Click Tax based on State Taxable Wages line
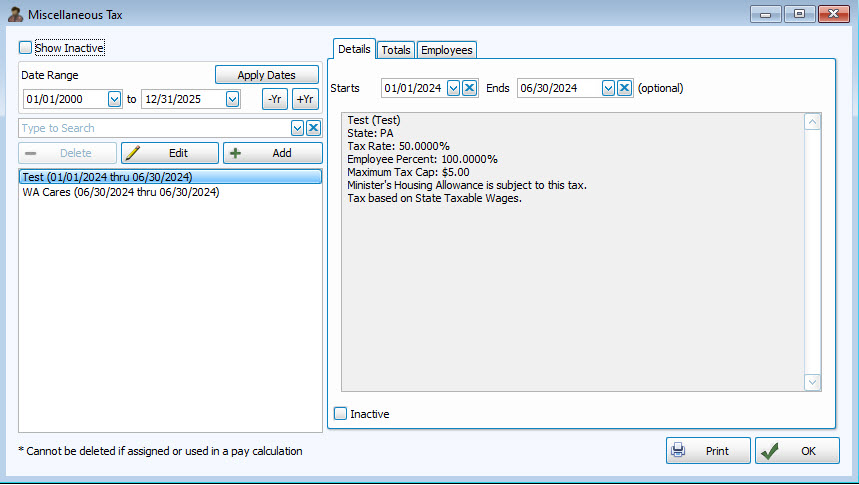The height and width of the screenshot is (485, 859). point(434,198)
